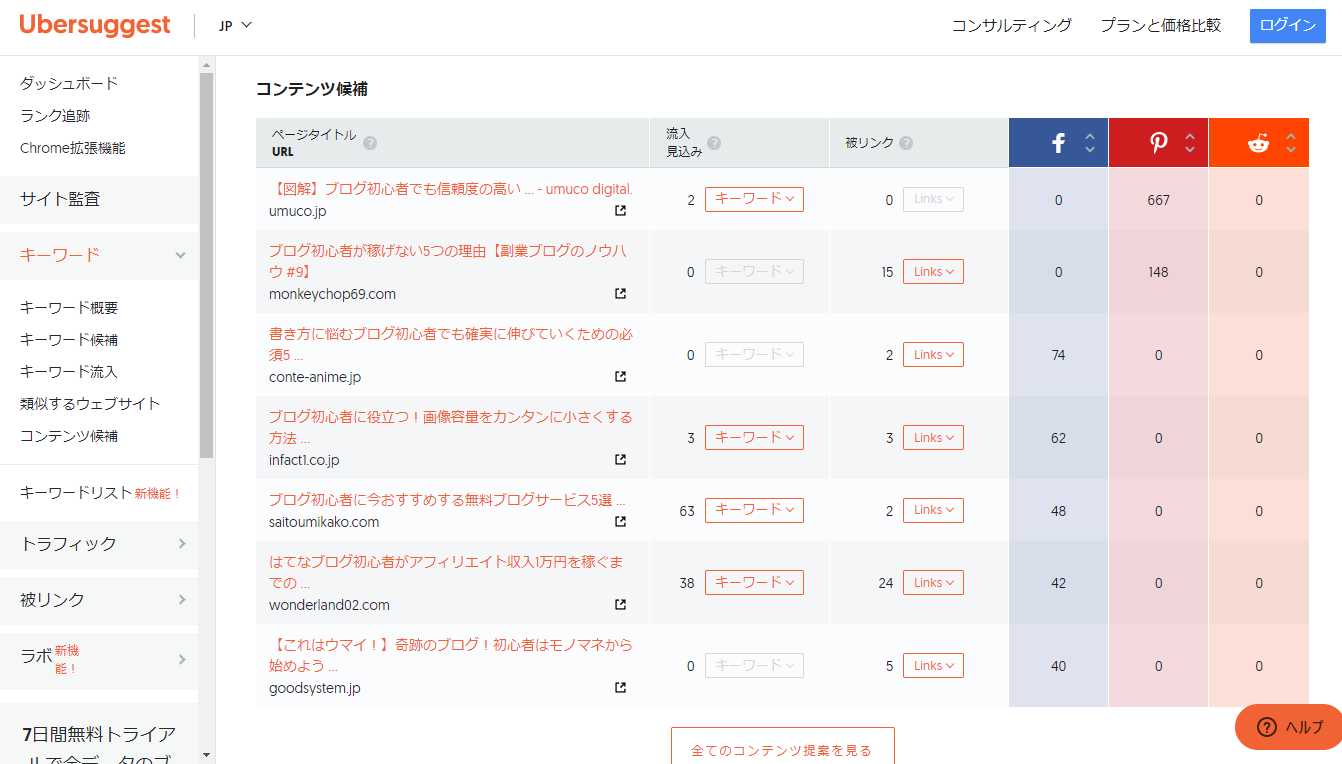Click Facebook count 74 cell
The height and width of the screenshot is (764, 1342).
coord(1059,355)
